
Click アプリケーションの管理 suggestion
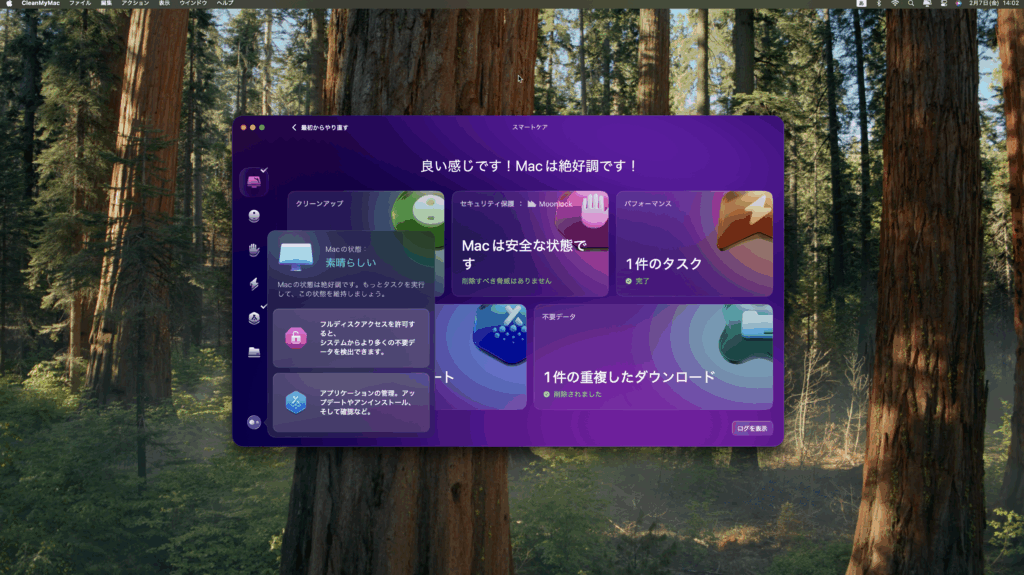pyautogui.click(x=351, y=402)
